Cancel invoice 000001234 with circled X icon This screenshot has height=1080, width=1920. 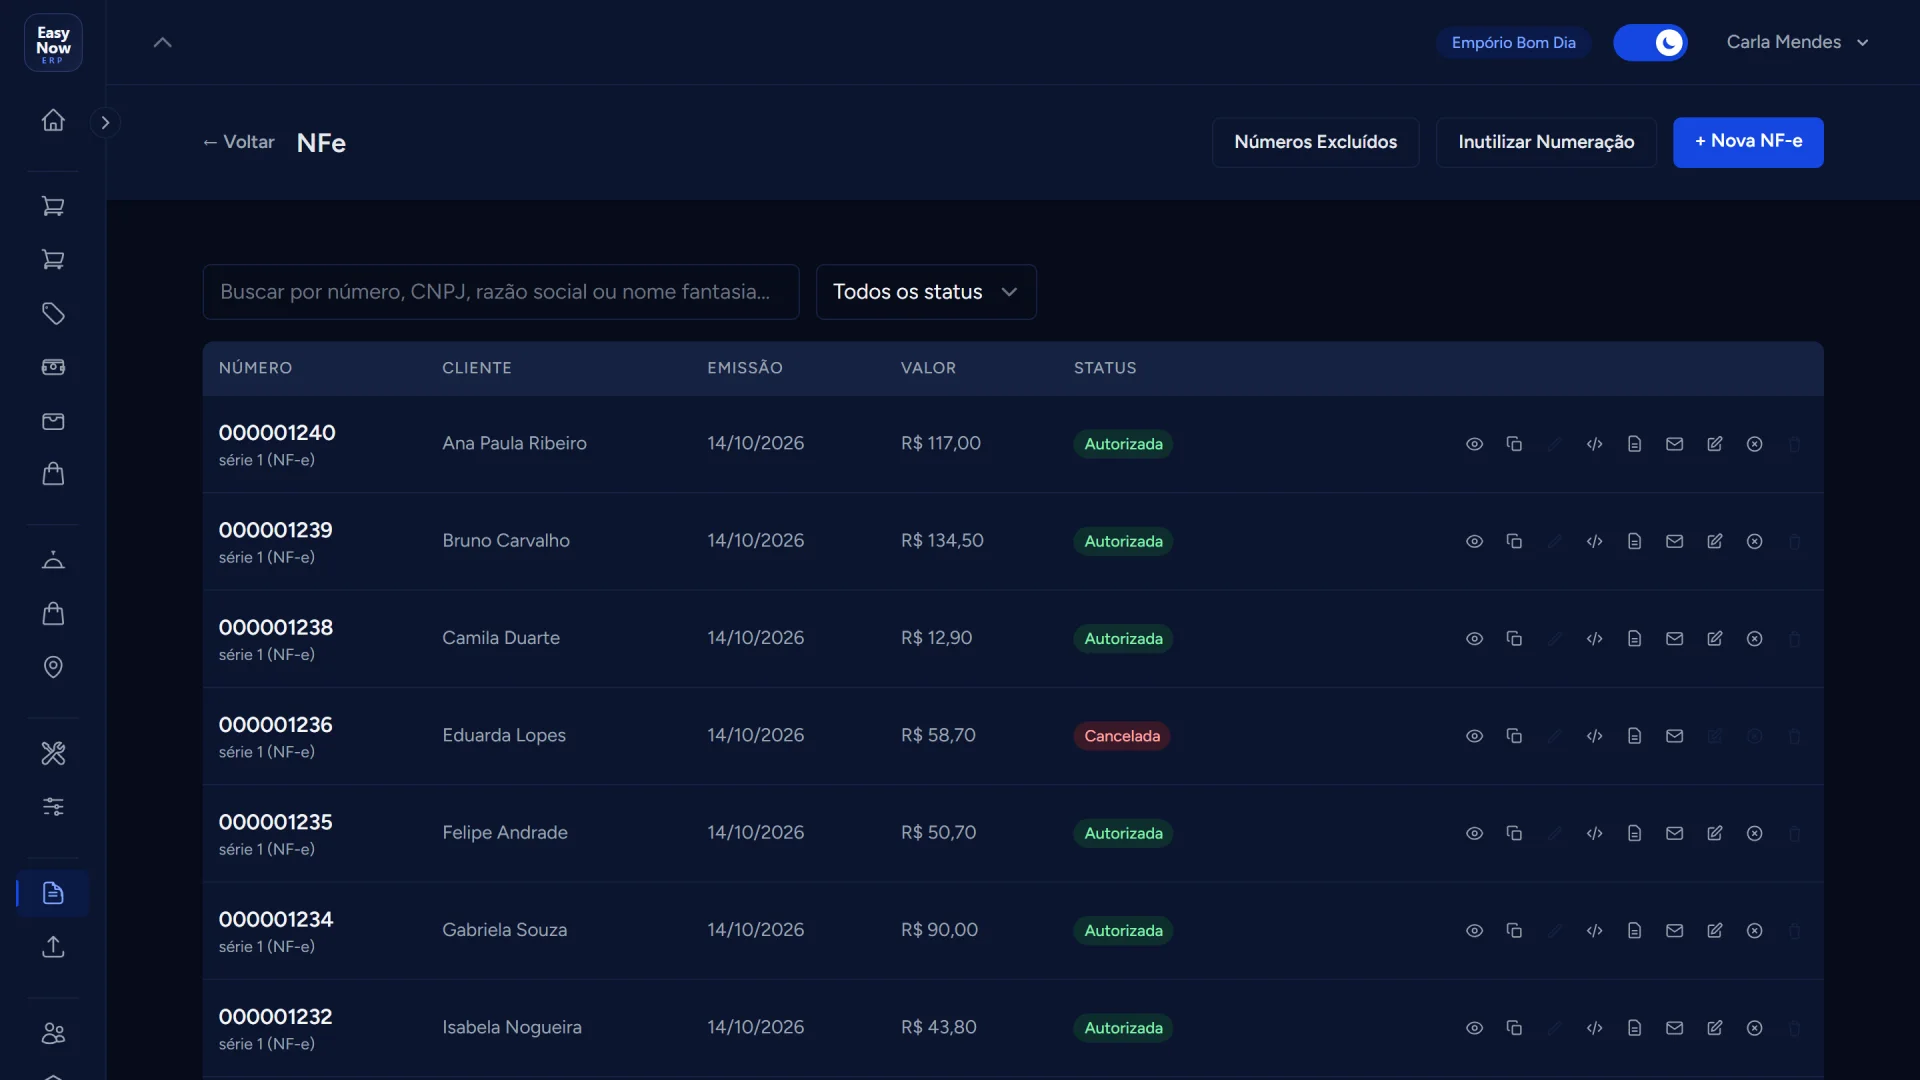point(1754,930)
